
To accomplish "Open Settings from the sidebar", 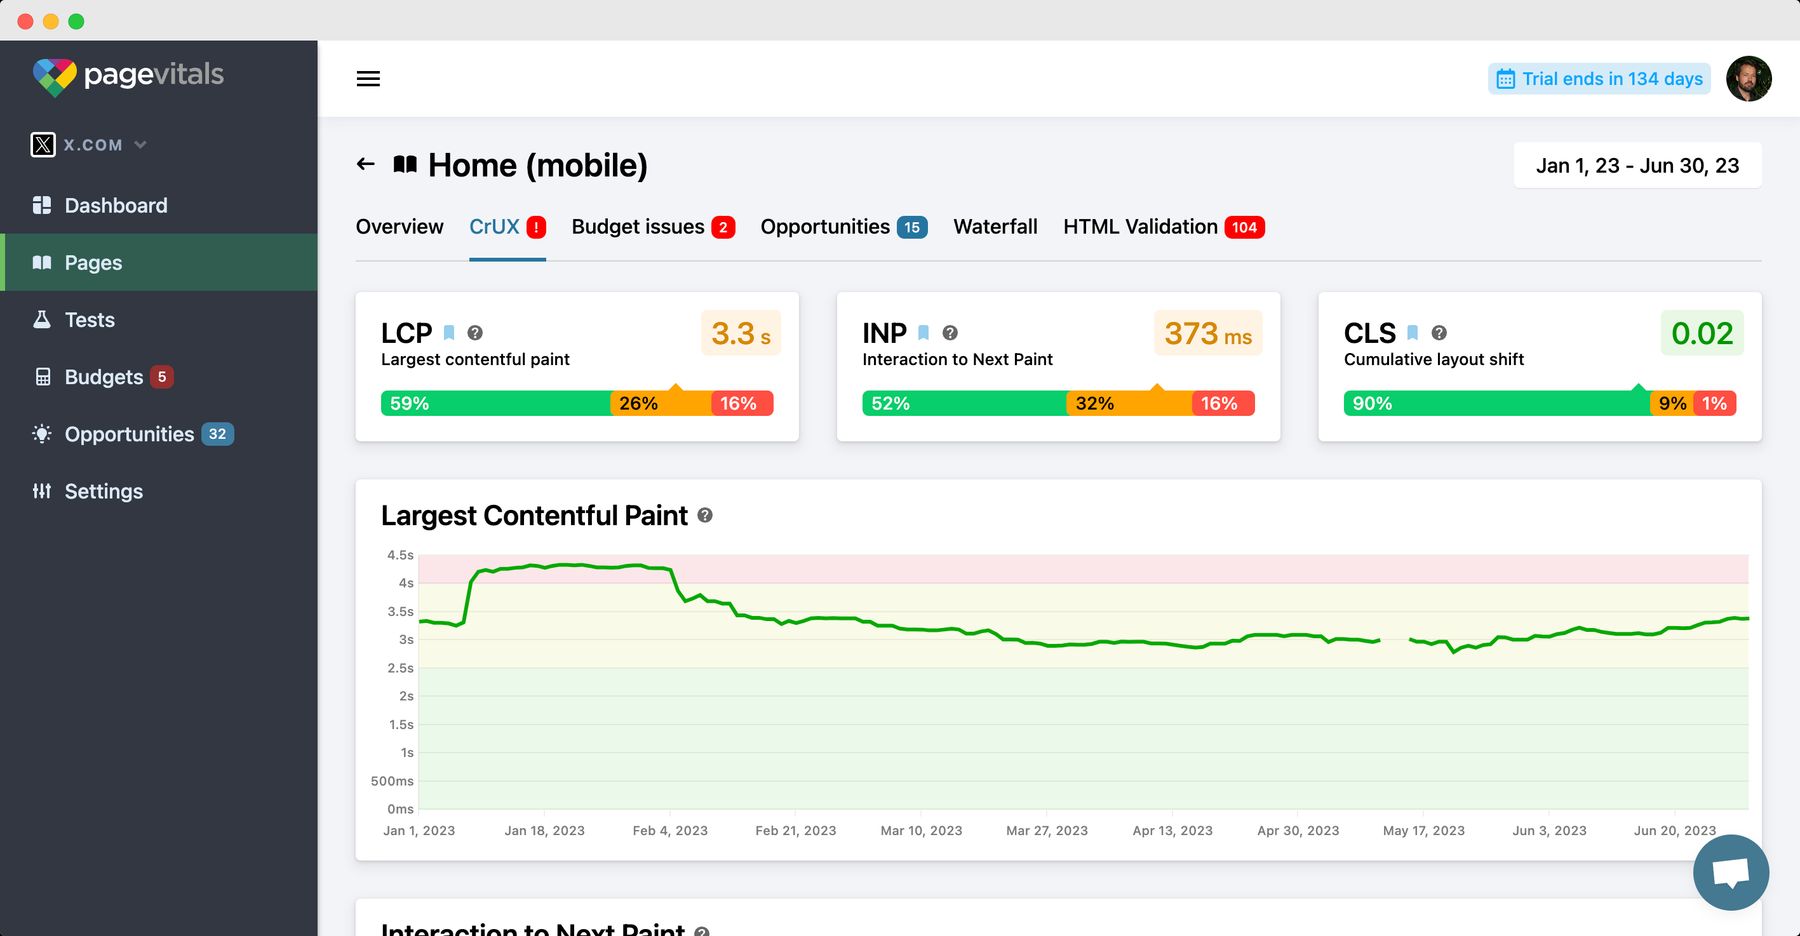I will pyautogui.click(x=103, y=491).
